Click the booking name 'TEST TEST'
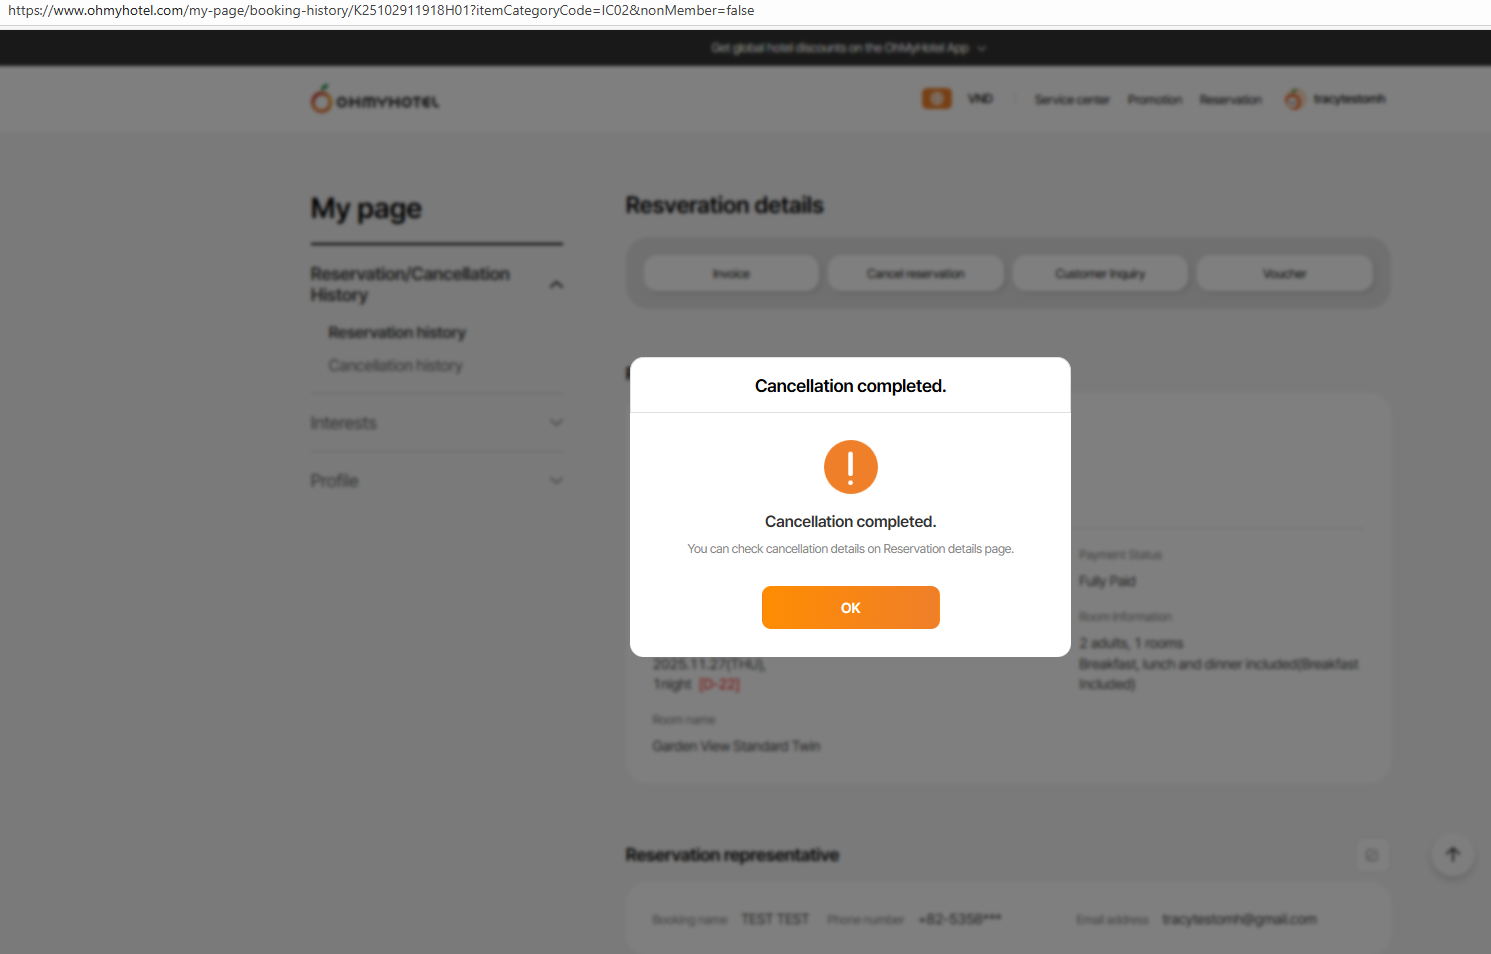Screen dimensions: 1491x954 pos(775,919)
